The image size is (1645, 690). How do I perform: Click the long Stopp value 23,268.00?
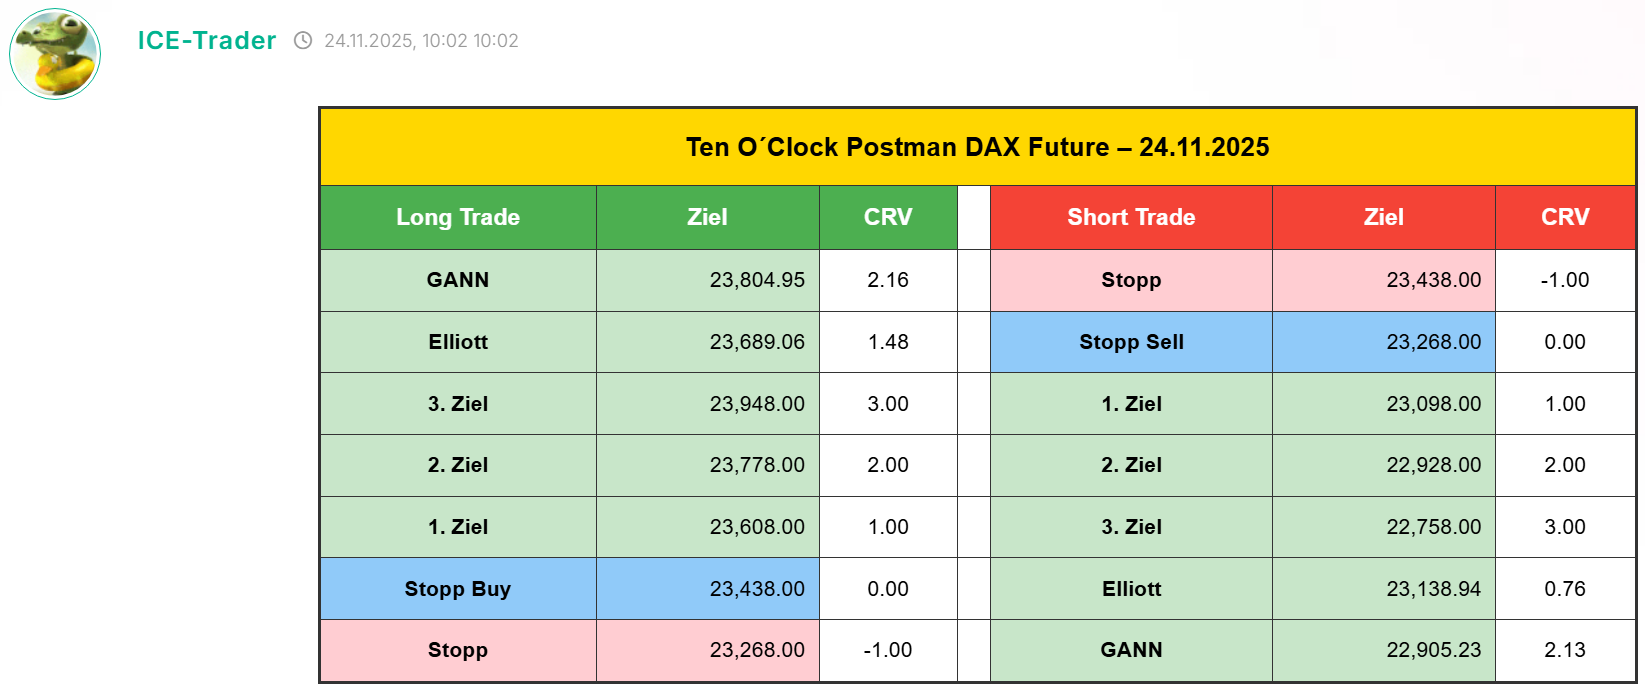click(757, 650)
